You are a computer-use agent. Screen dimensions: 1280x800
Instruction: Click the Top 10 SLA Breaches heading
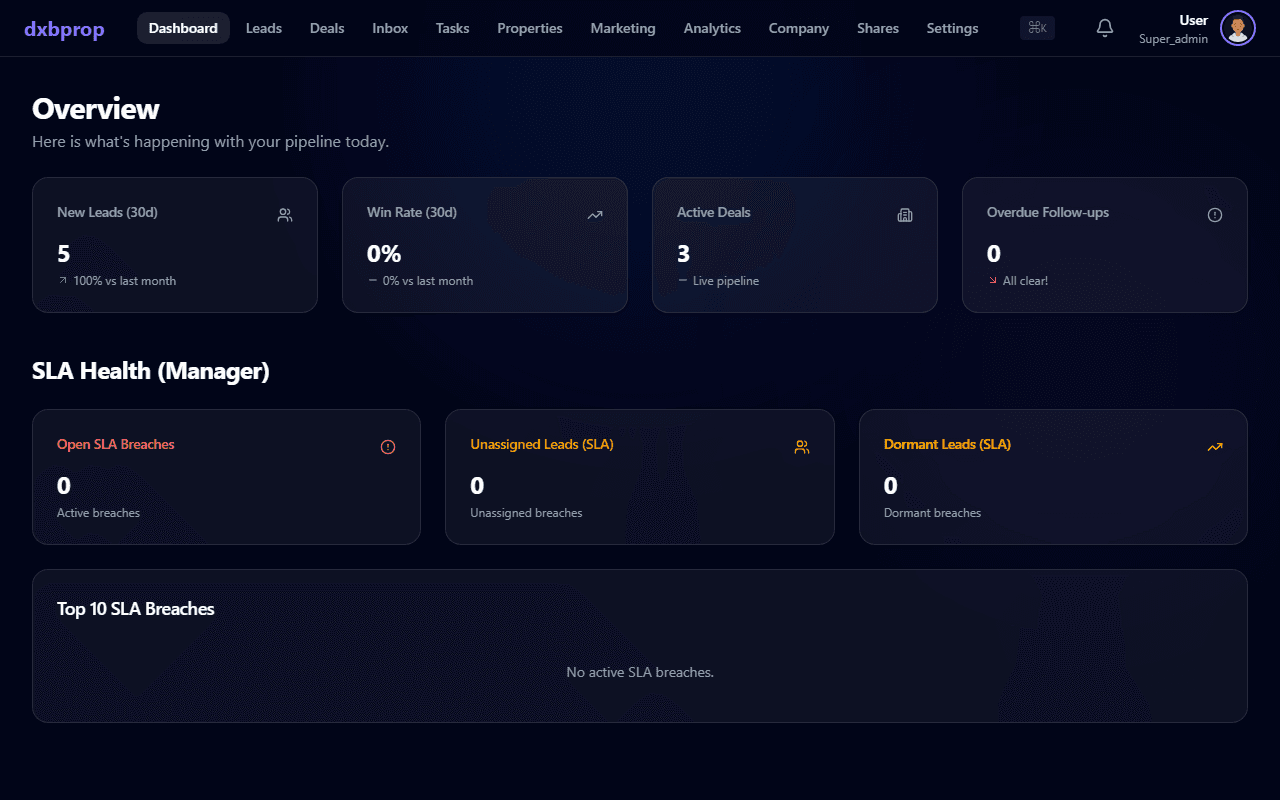click(x=136, y=609)
